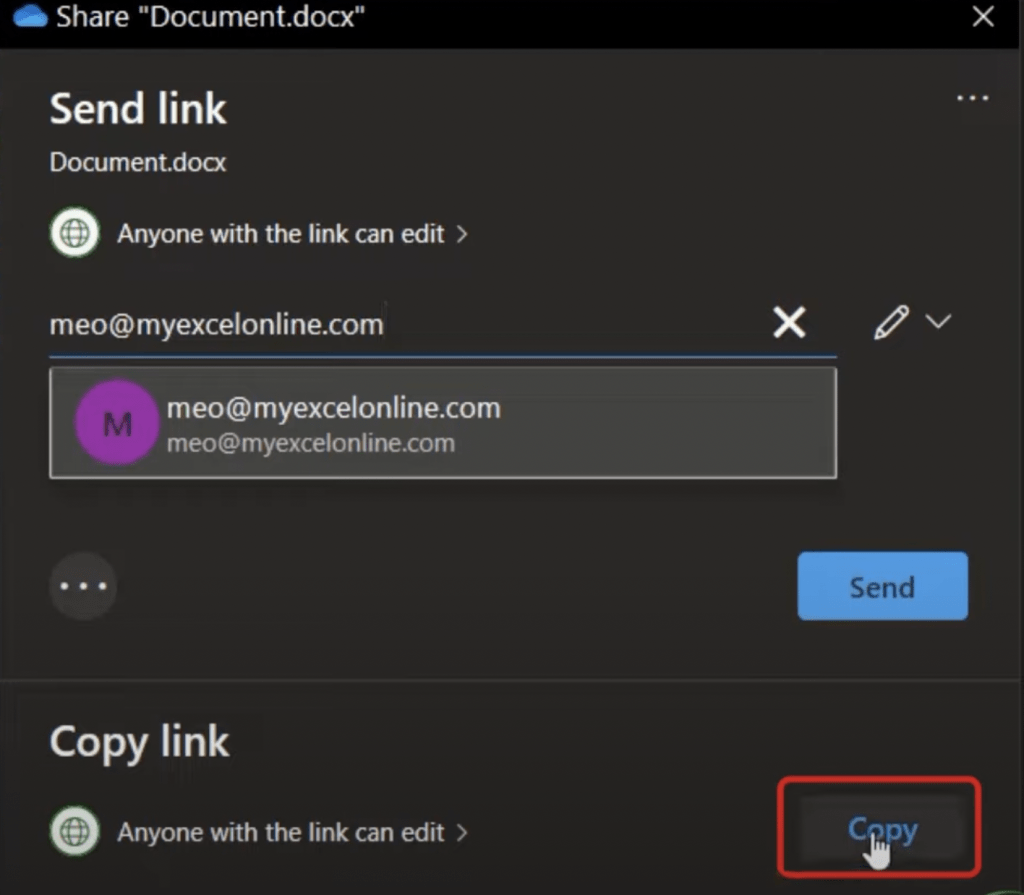Select the meo@myexcelonline.com suggestion
1024x895 pixels.
pyautogui.click(x=443, y=423)
